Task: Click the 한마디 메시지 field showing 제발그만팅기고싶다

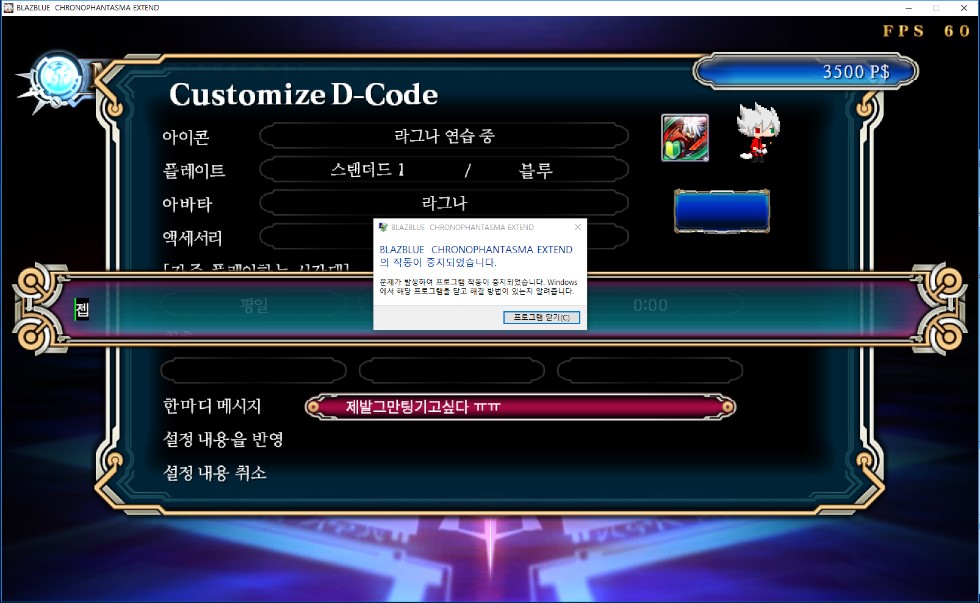Action: 520,407
